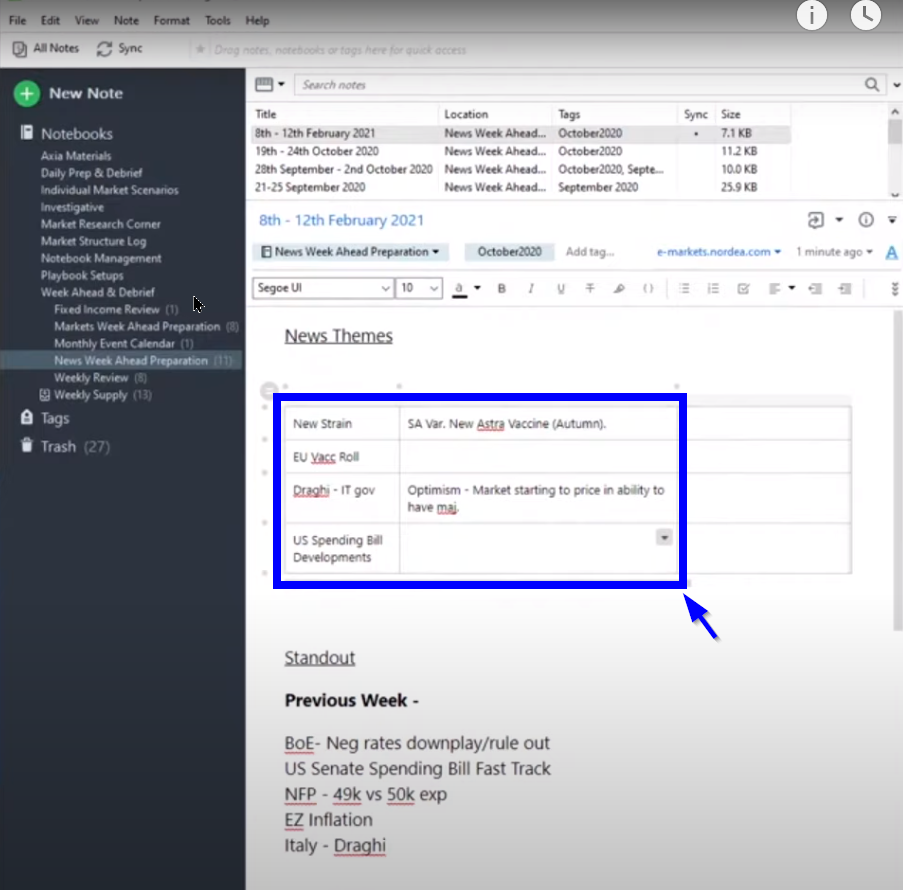Toggle underline formatting
903x890 pixels.
coord(560,289)
